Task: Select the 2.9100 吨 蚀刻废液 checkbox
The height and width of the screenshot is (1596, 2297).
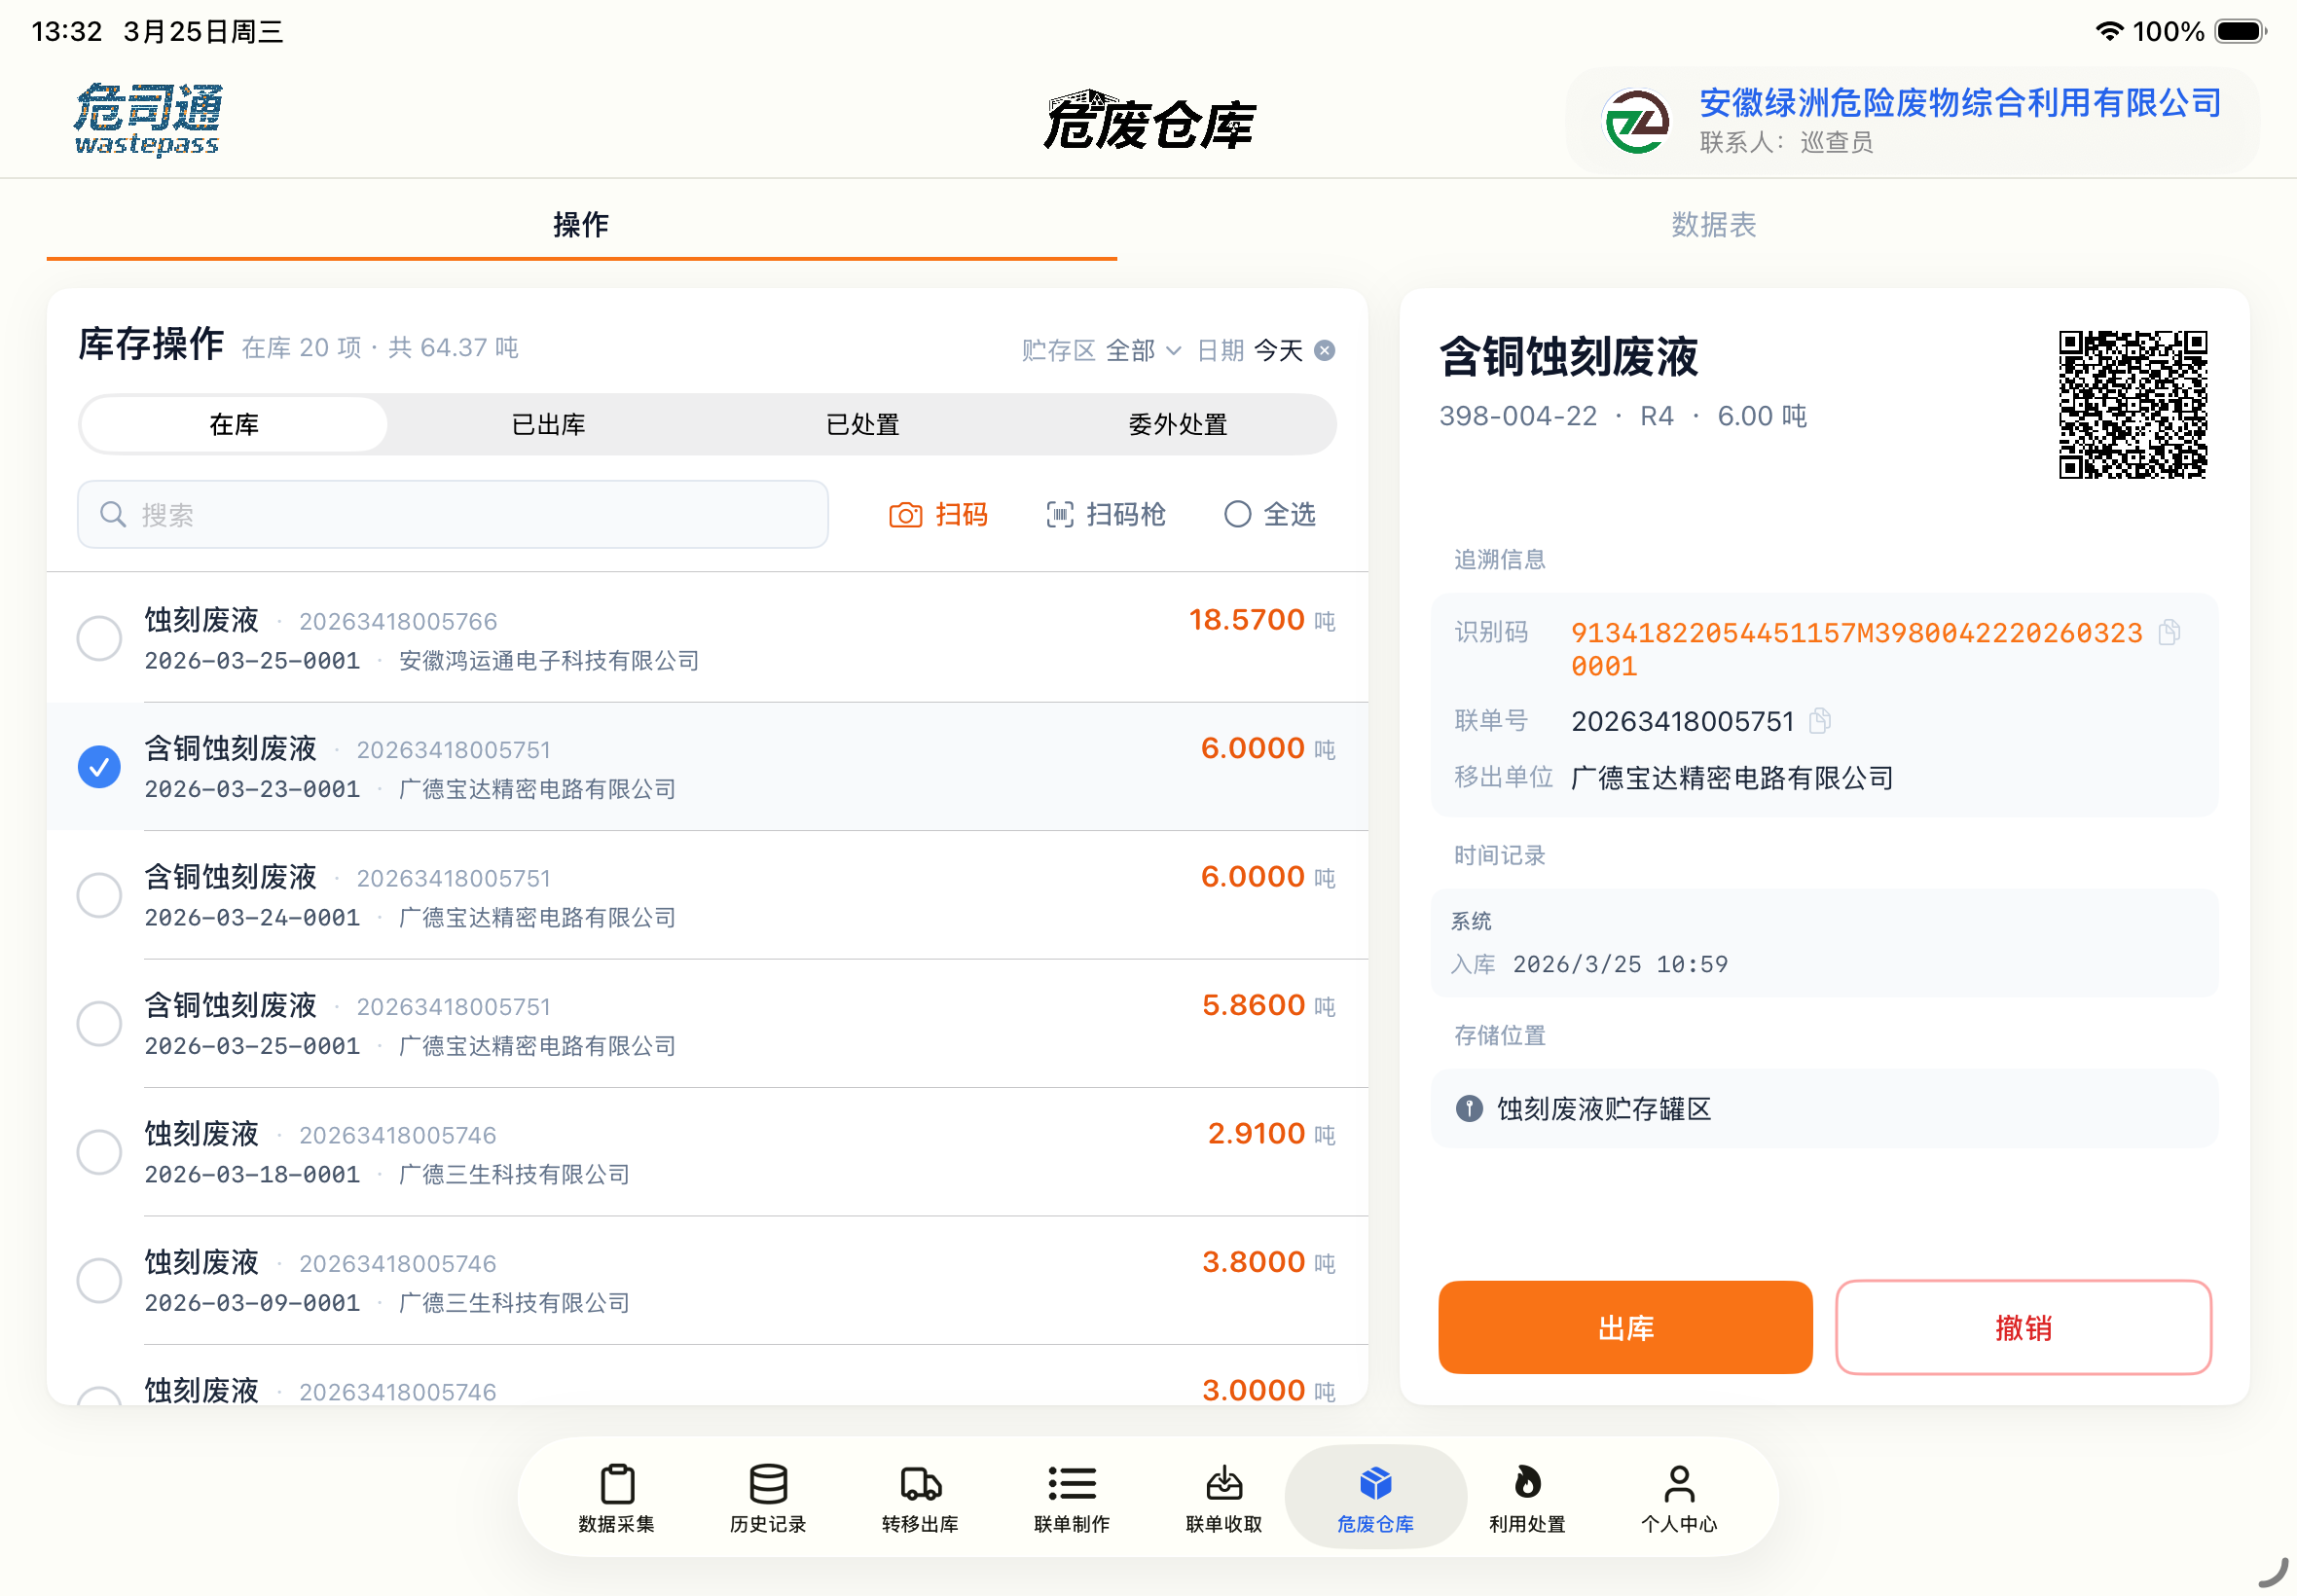Action: pyautogui.click(x=99, y=1152)
